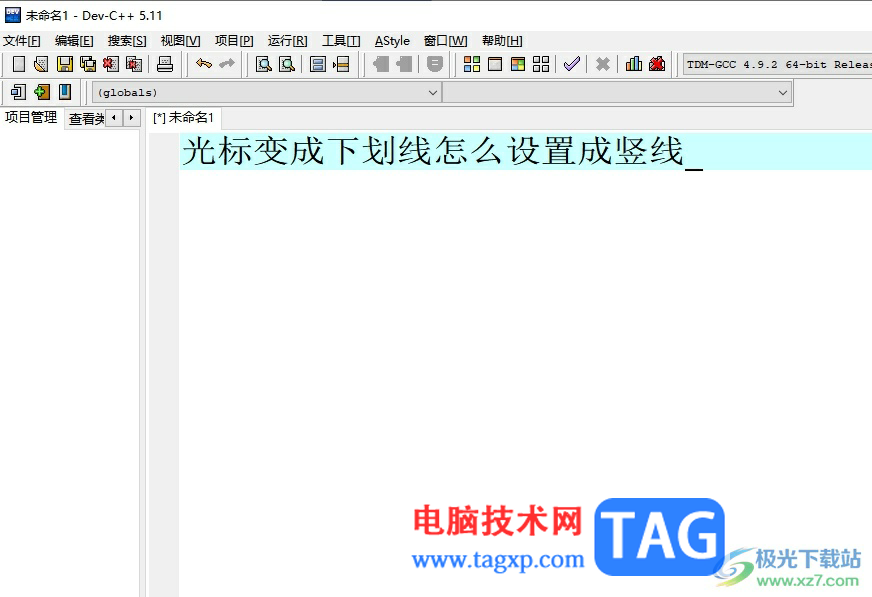This screenshot has width=872, height=597.
Task: Open Replace with second magnifier icon
Action: tap(287, 64)
